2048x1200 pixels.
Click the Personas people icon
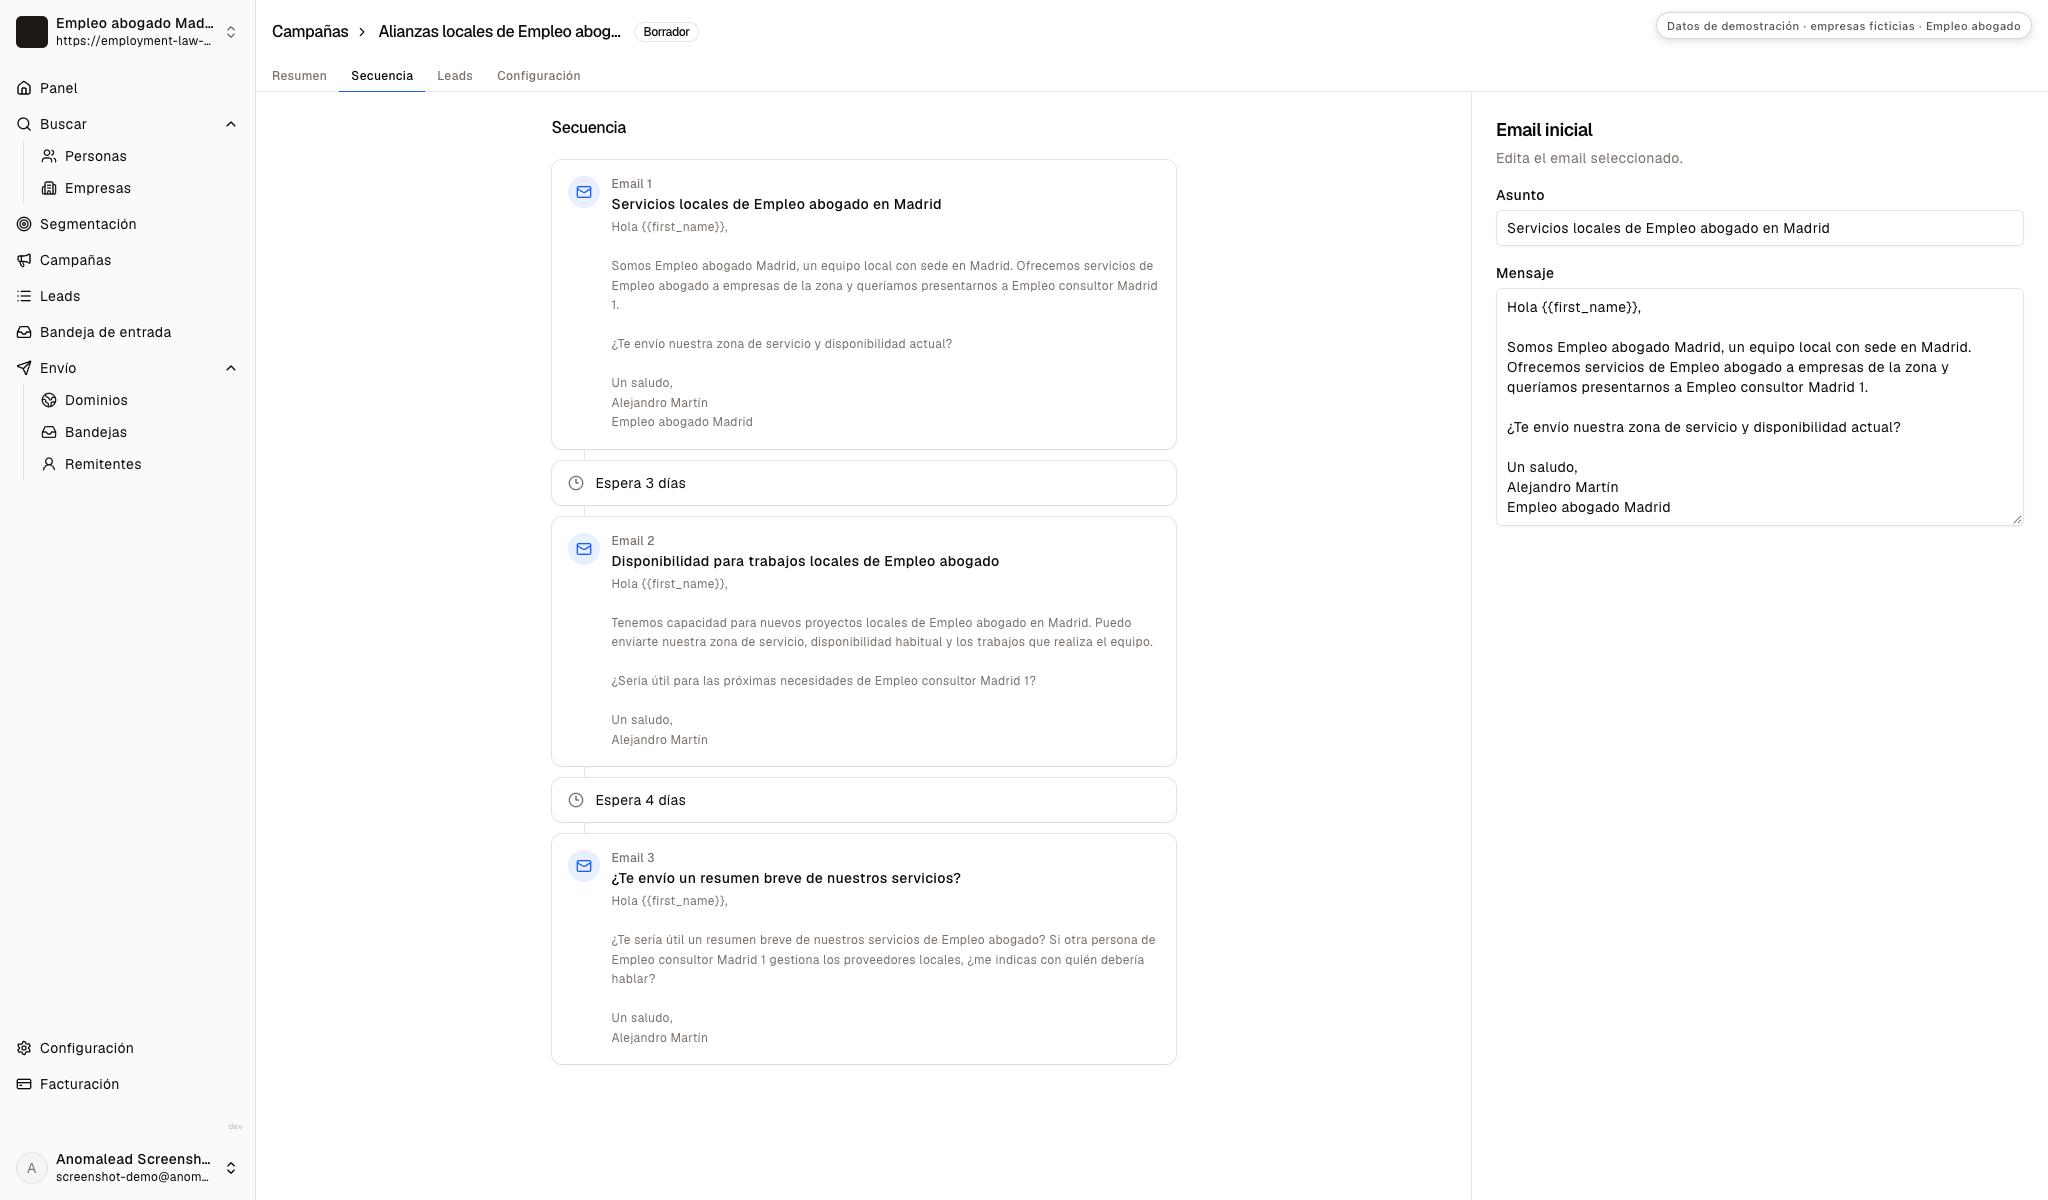pos(49,156)
